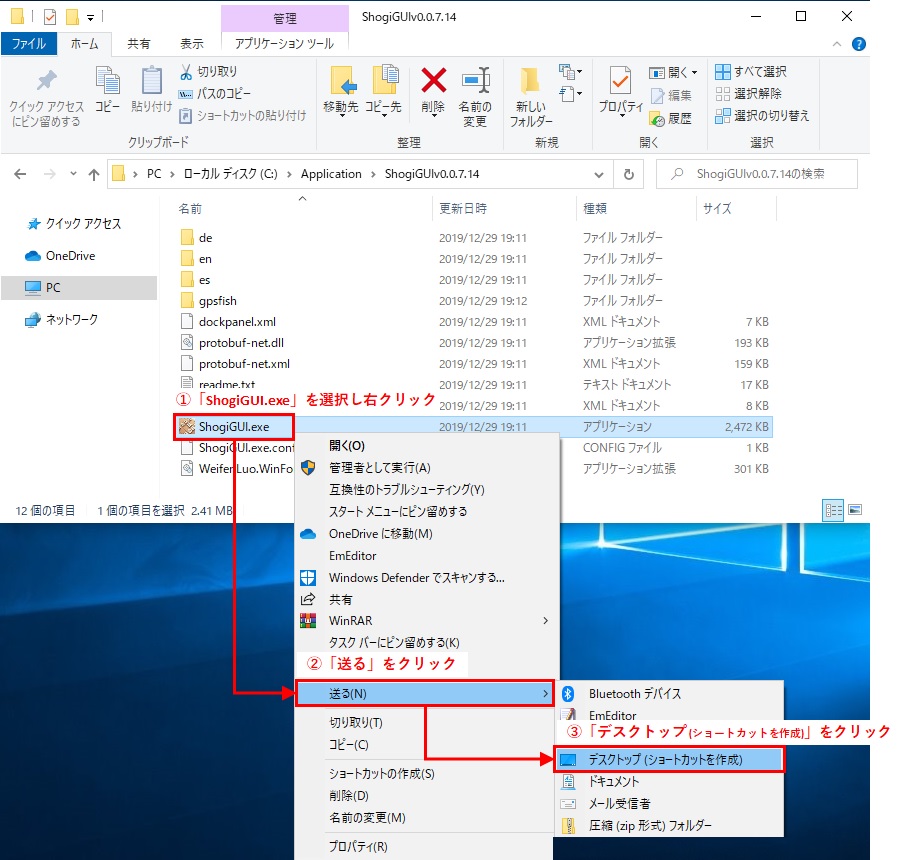Click ローカル ディスク (C:) breadcrumb
Screen dimensions: 905x860
tap(230, 174)
